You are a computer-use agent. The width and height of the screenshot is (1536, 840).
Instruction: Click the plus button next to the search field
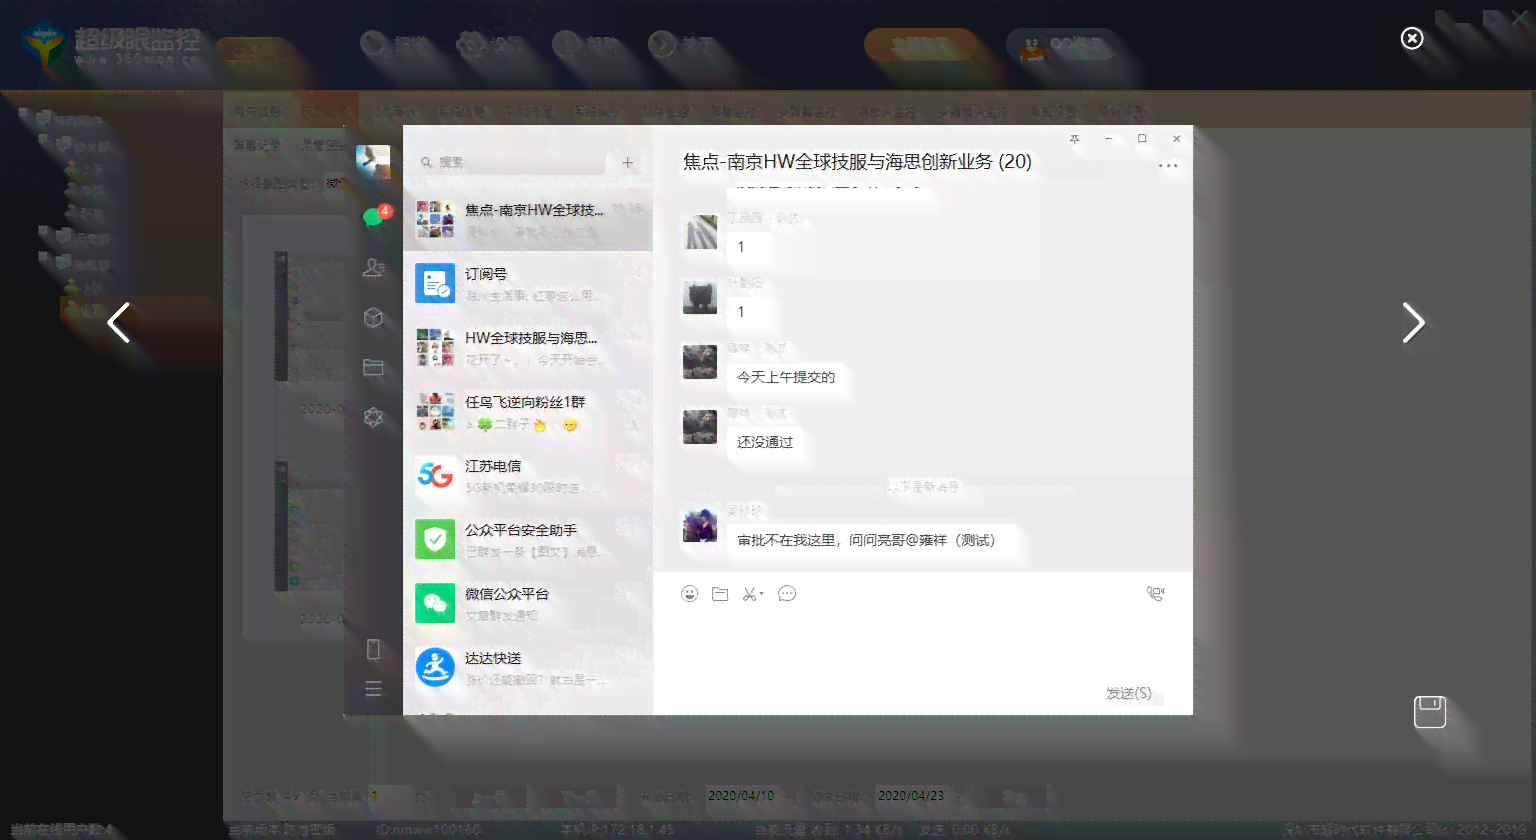628,162
